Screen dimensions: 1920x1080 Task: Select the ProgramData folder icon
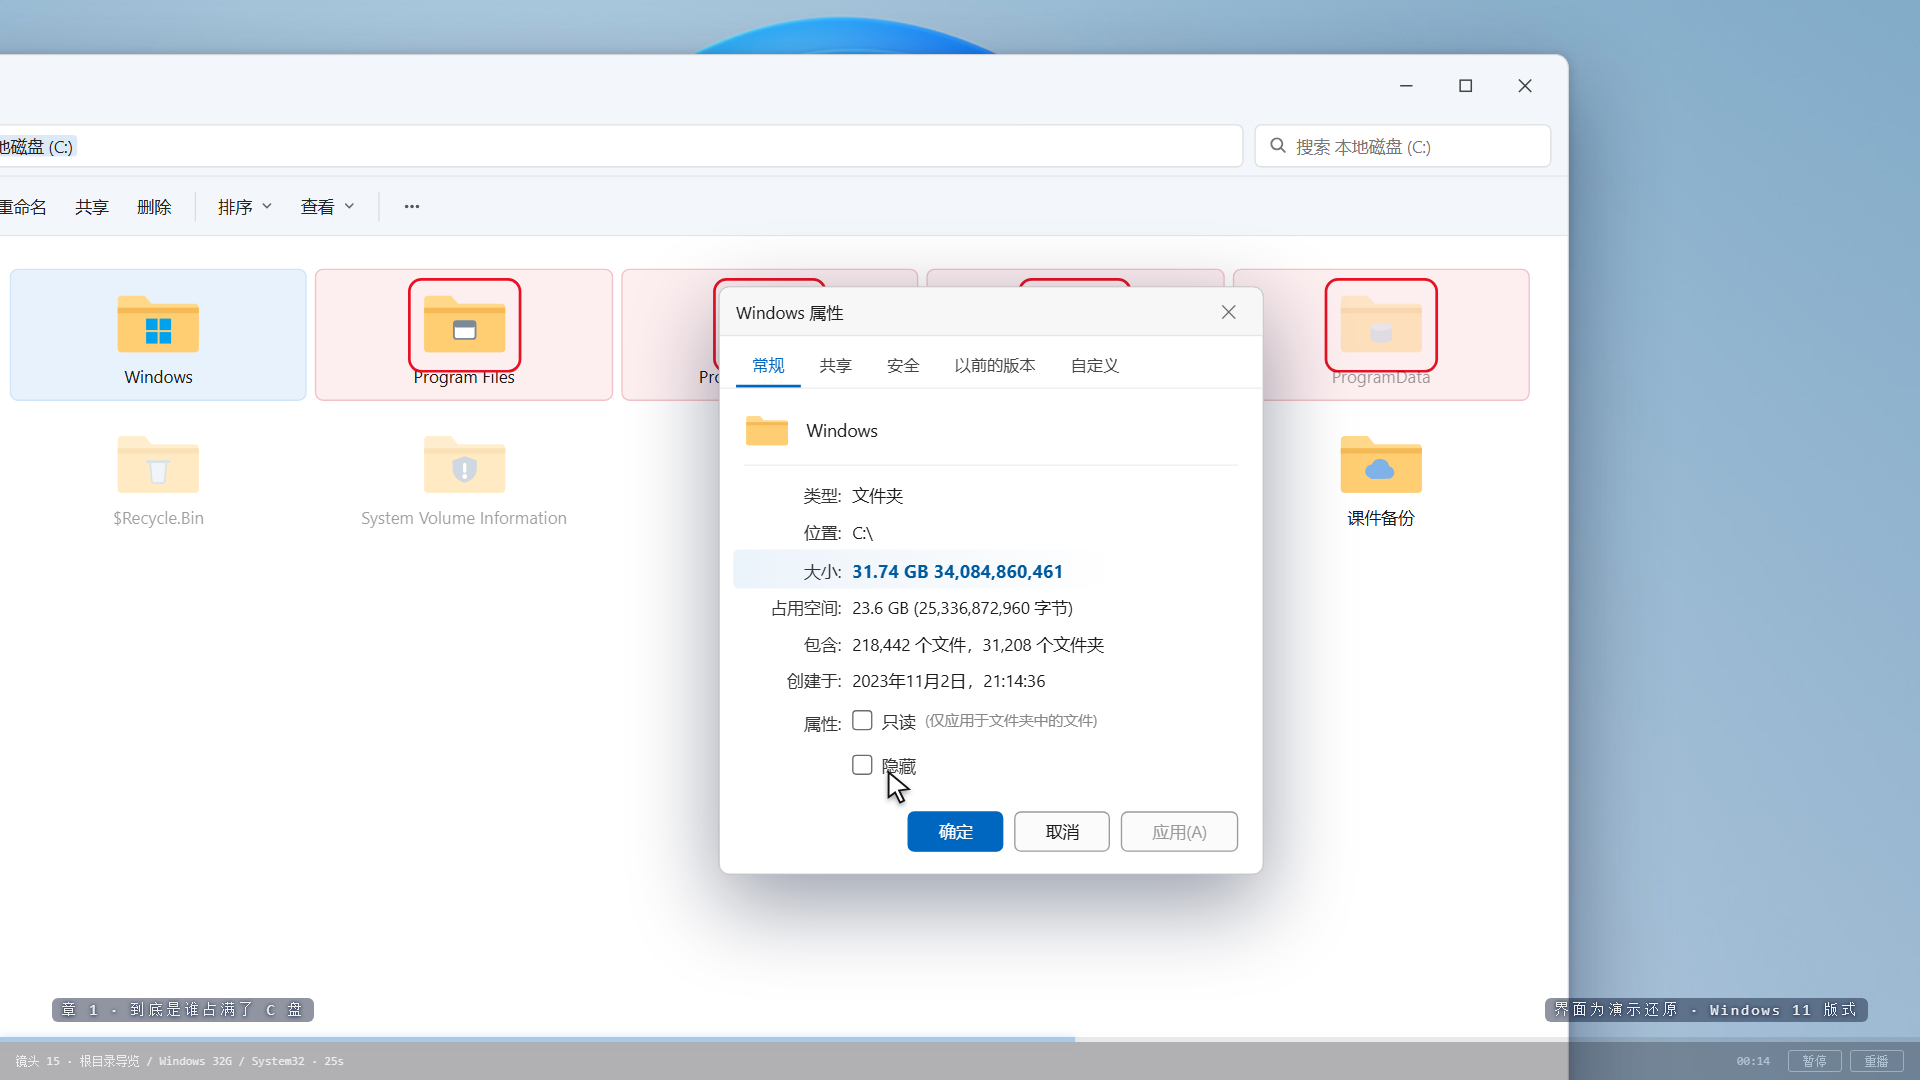[1381, 324]
